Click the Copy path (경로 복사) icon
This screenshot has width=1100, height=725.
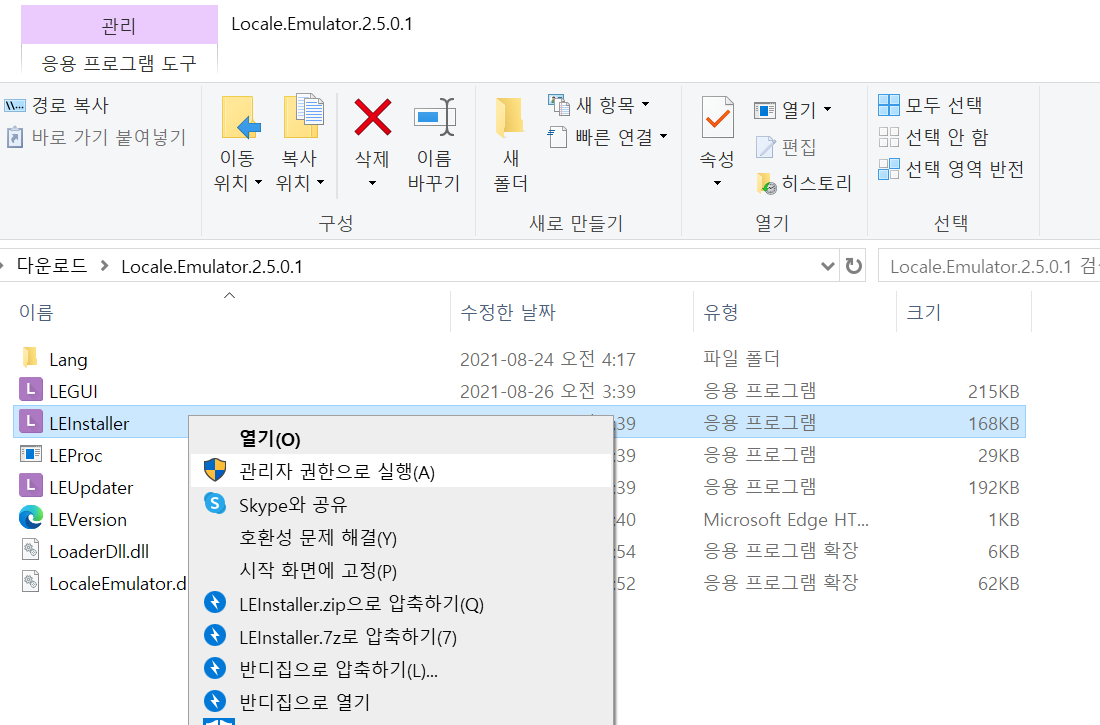coord(14,106)
